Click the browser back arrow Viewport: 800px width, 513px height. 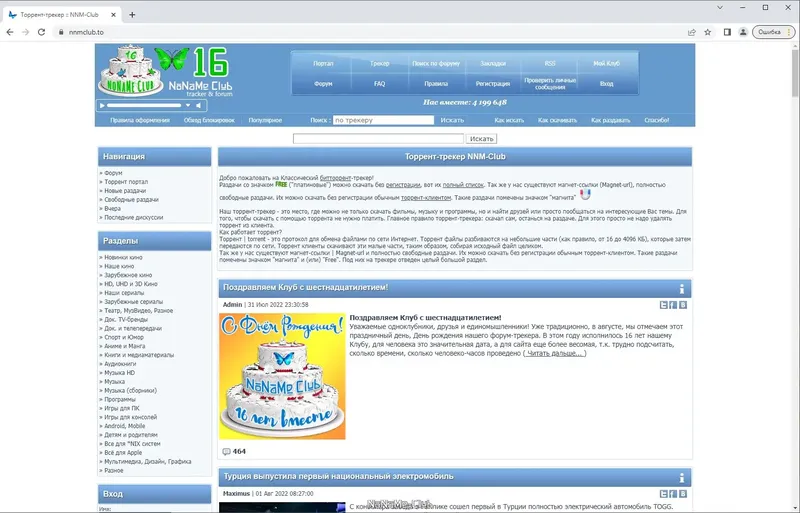click(x=10, y=32)
